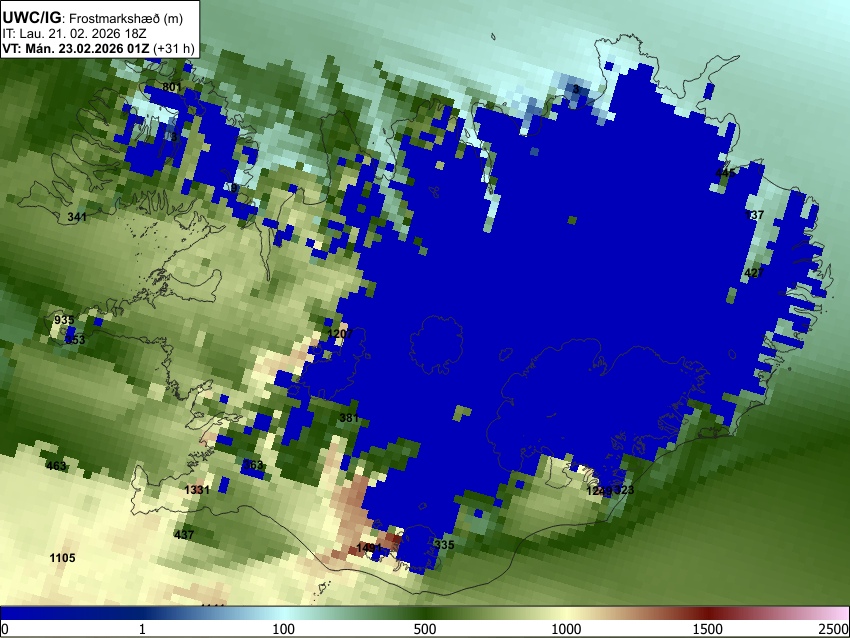Viewport: 850px width, 638px height.
Task: Click the 341 value on the map
Action: 77,217
